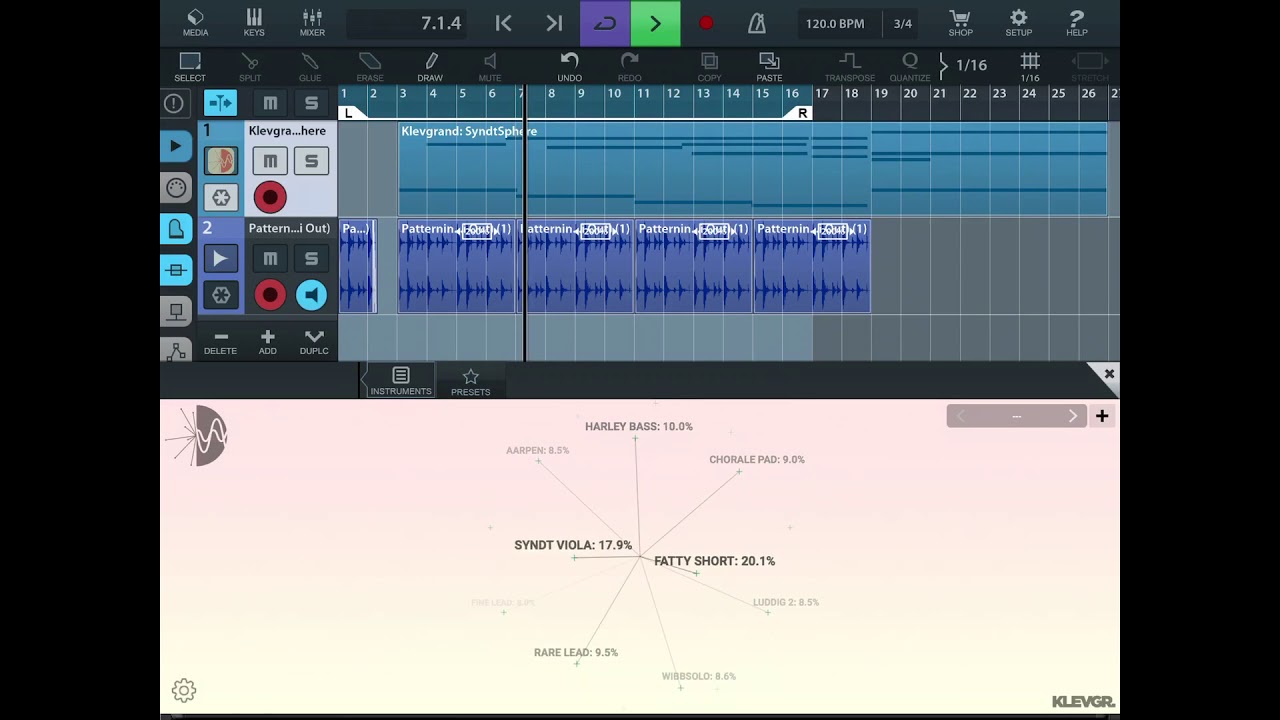Choose the Erase tool
The image size is (1280, 720).
pyautogui.click(x=370, y=67)
